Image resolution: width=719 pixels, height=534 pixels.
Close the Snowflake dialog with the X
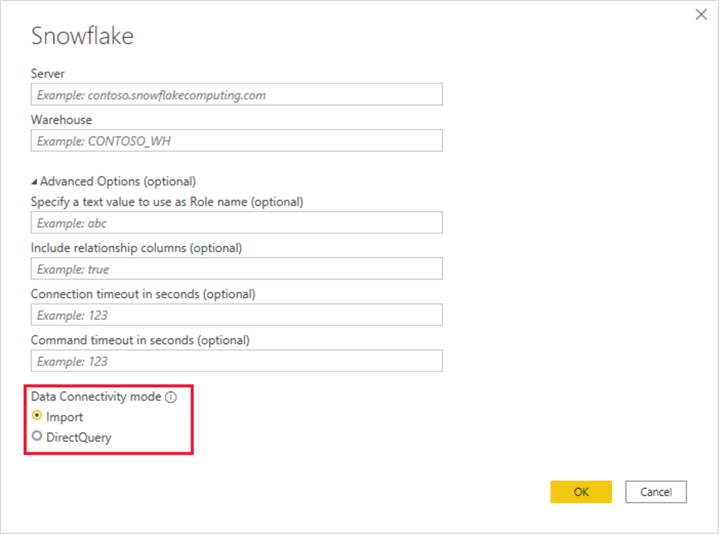(x=701, y=15)
